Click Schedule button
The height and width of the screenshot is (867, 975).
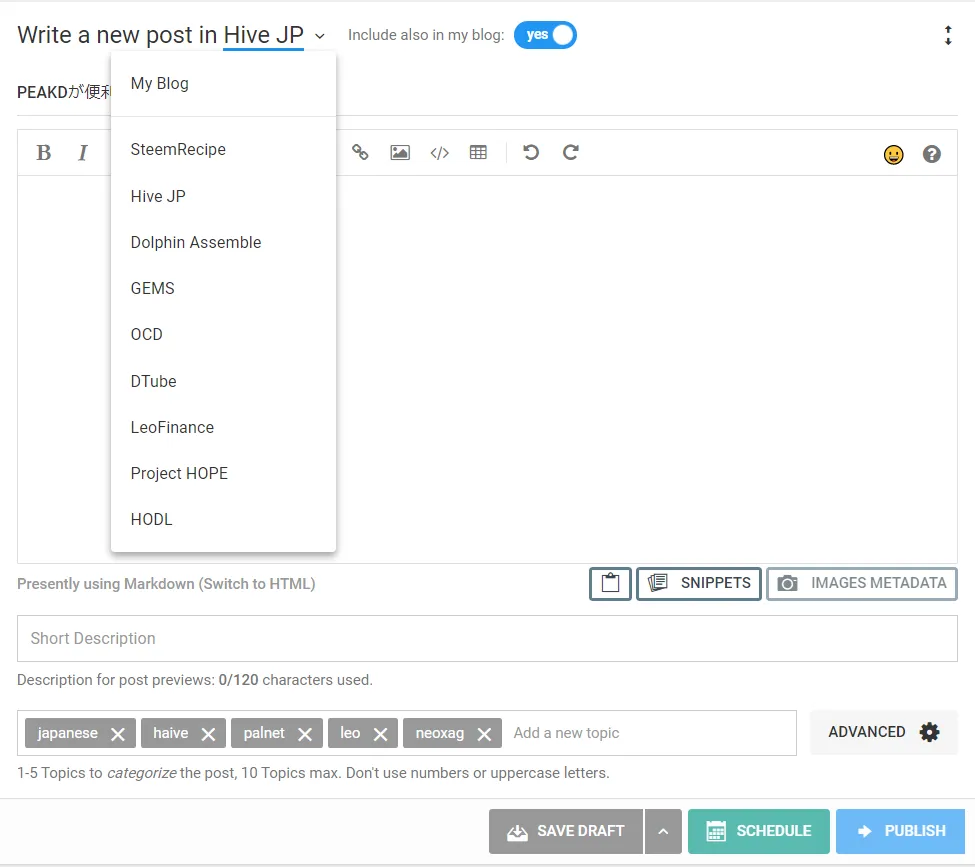(x=759, y=831)
